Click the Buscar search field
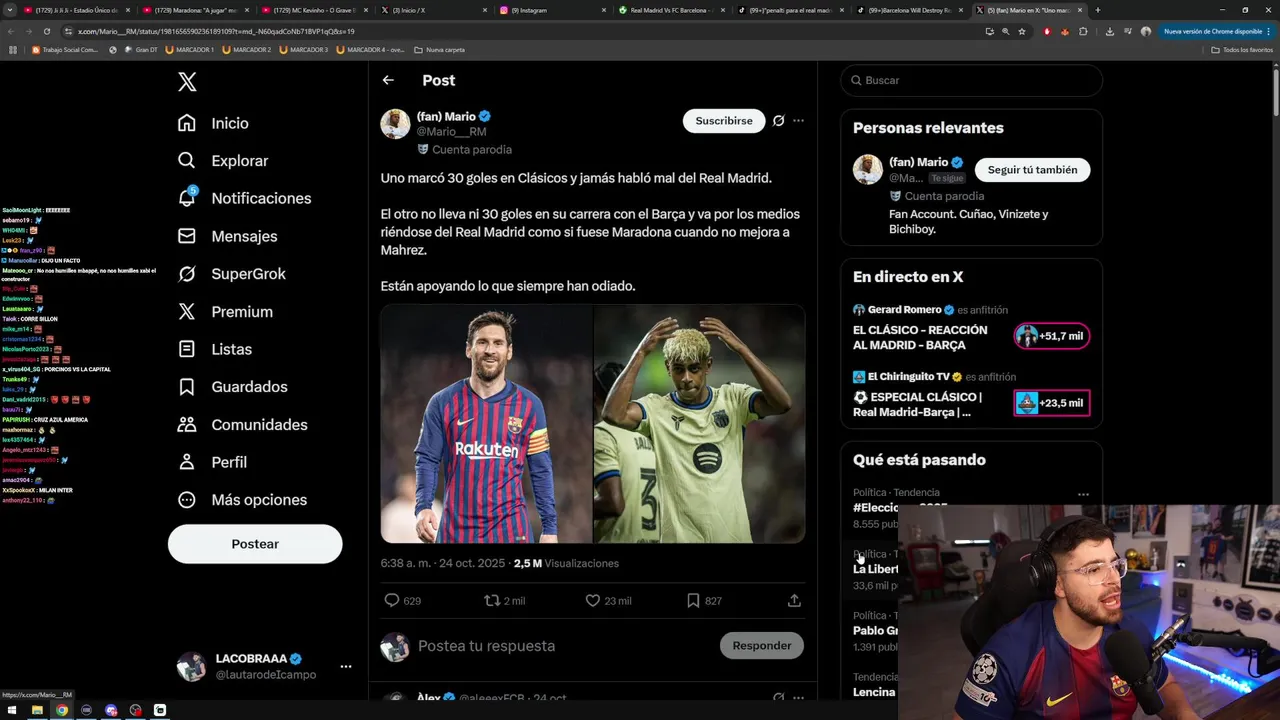 tap(971, 80)
